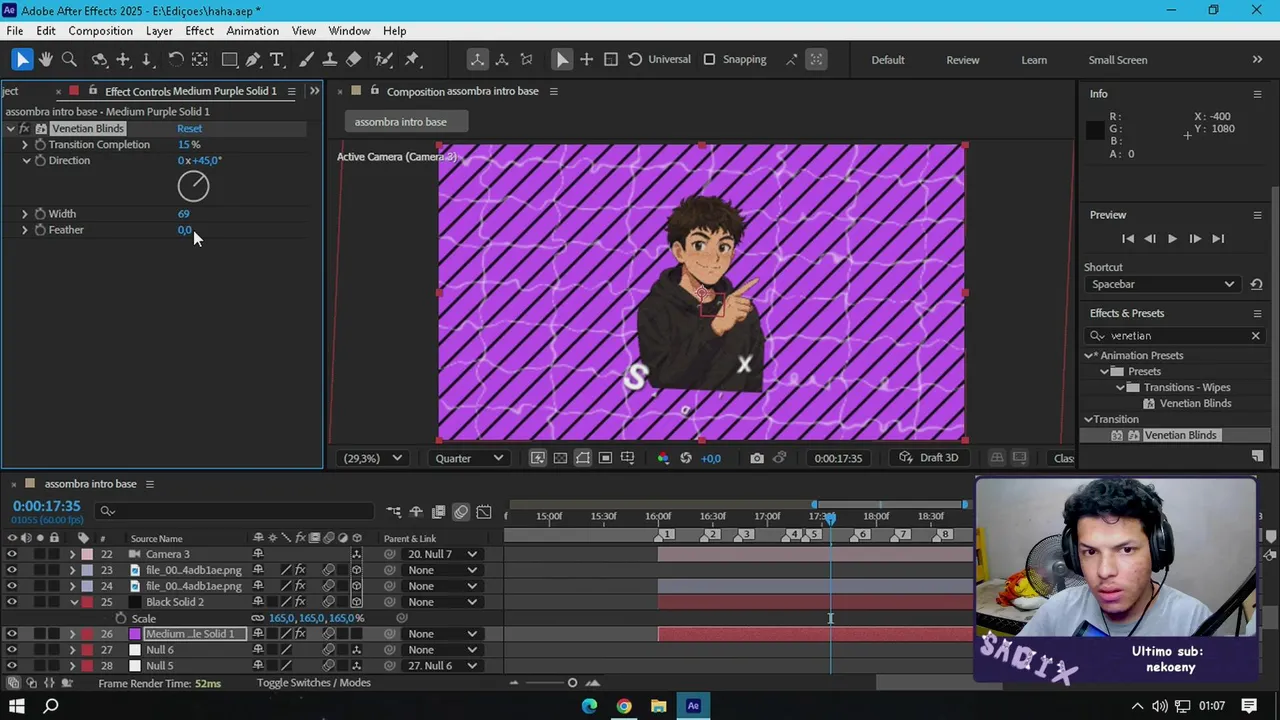This screenshot has height=720, width=1280.
Task: Open the Graph Editor in timeline
Action: pyautogui.click(x=484, y=512)
